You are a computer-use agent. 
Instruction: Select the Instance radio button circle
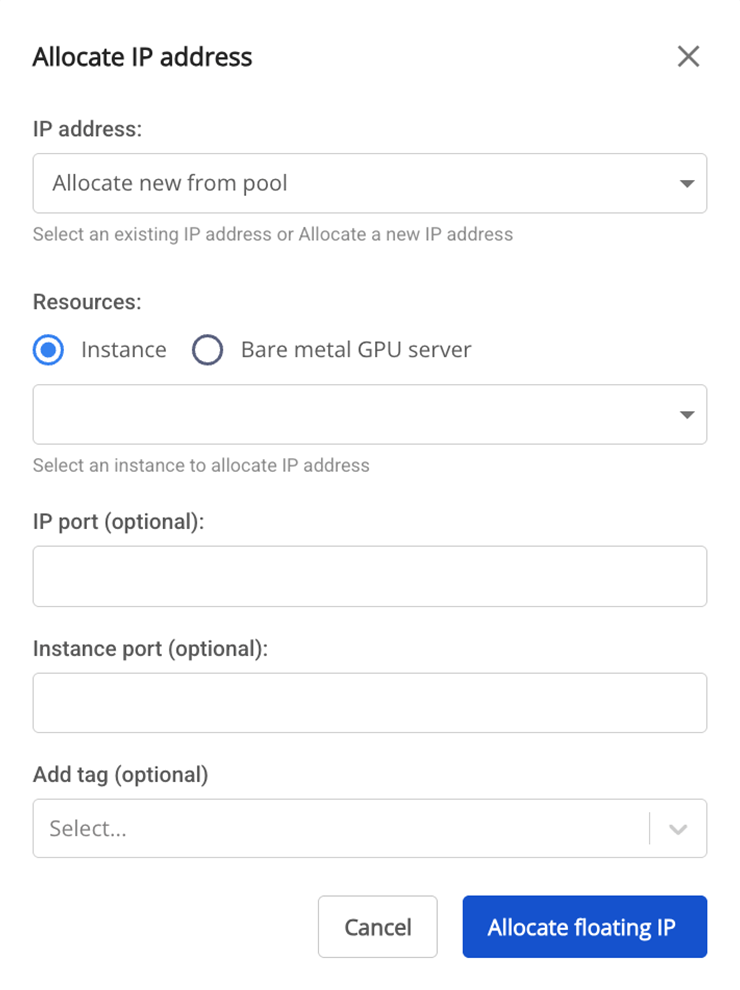click(x=48, y=350)
